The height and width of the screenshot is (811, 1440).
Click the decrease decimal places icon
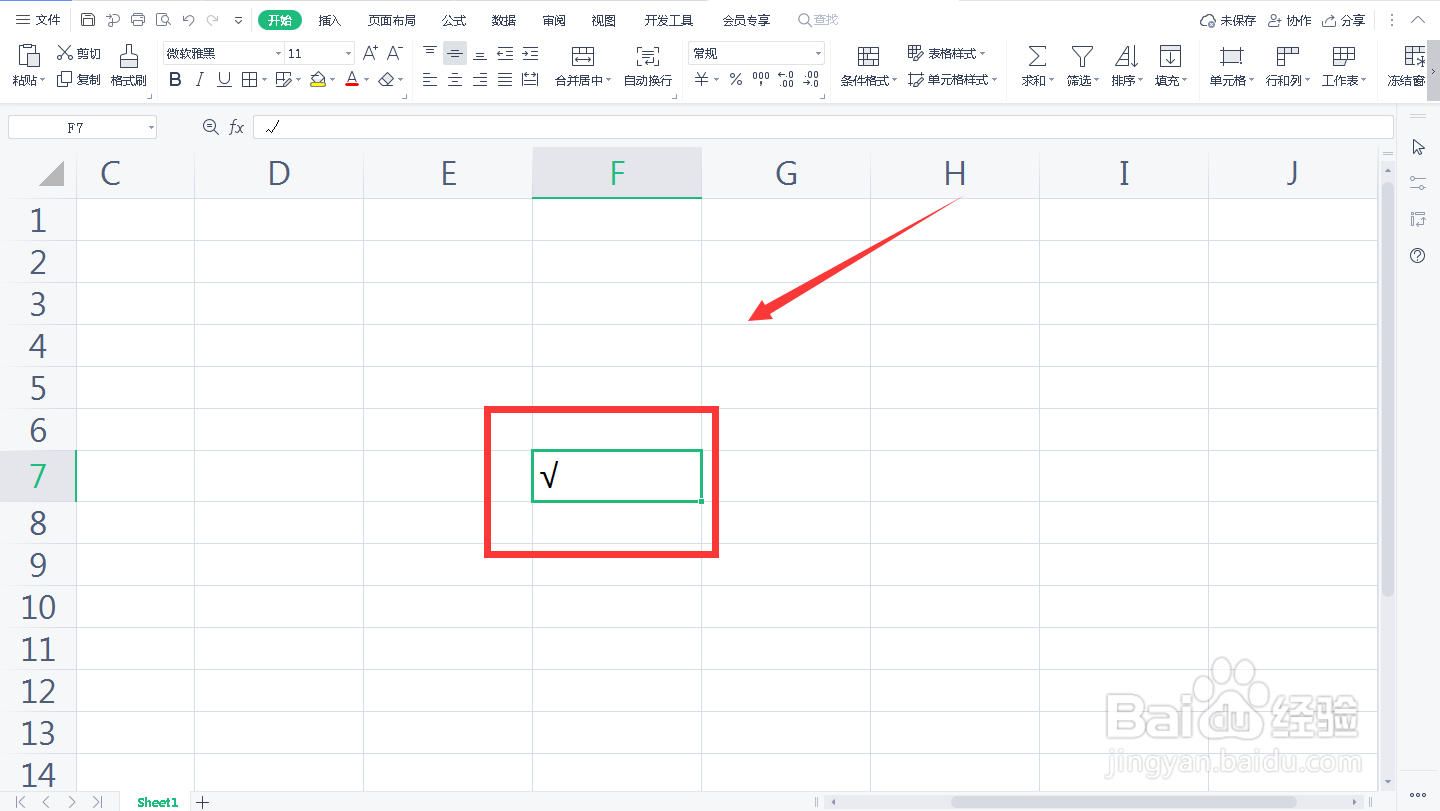(x=811, y=79)
